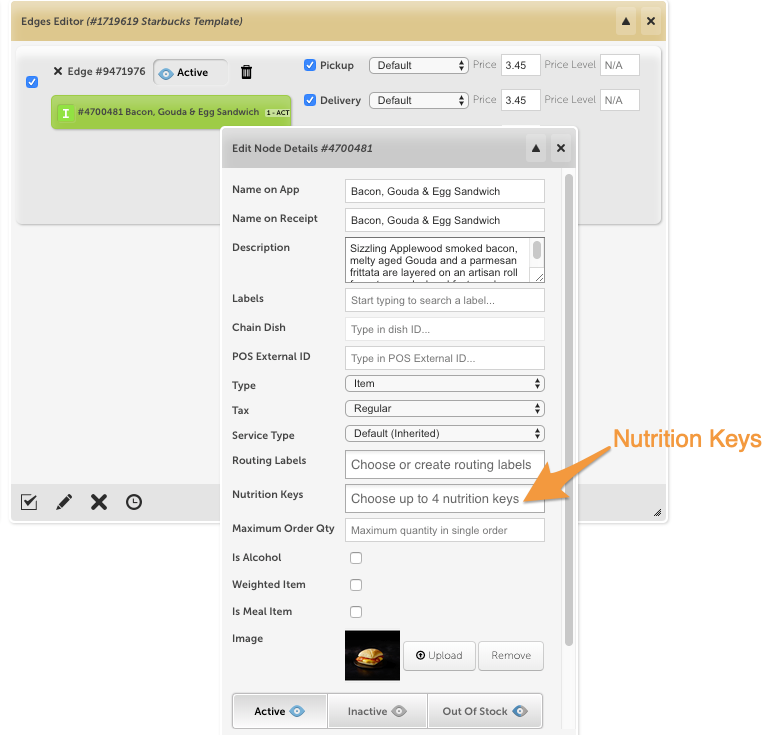Click the Nutrition Keys input field

[445, 499]
